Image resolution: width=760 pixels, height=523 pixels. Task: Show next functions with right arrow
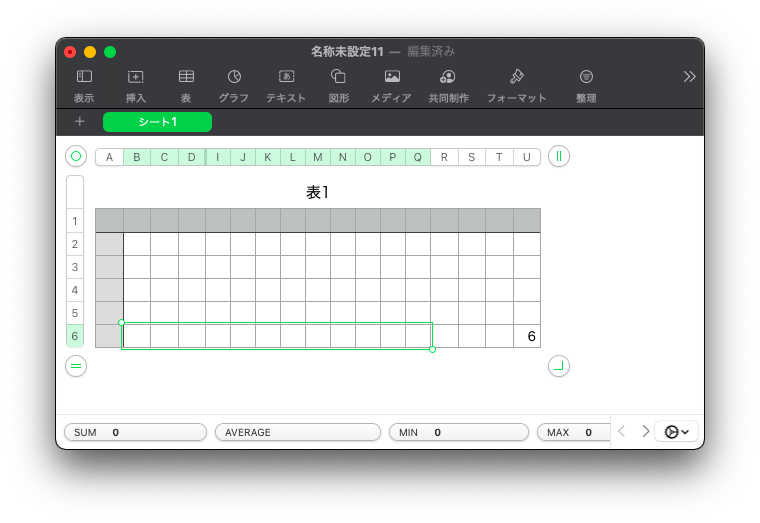[x=645, y=432]
